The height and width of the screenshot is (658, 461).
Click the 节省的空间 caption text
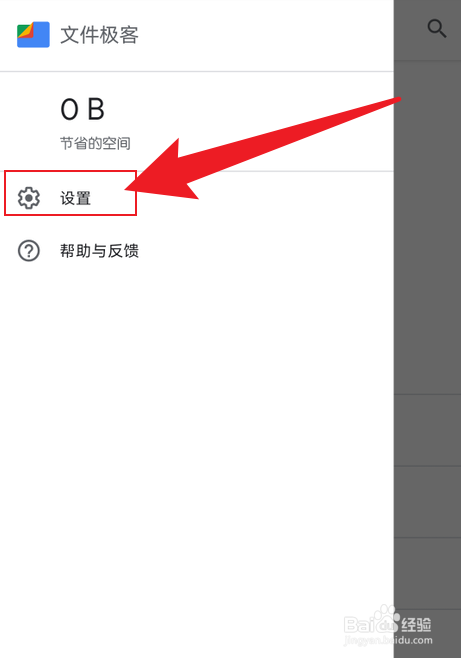95,144
